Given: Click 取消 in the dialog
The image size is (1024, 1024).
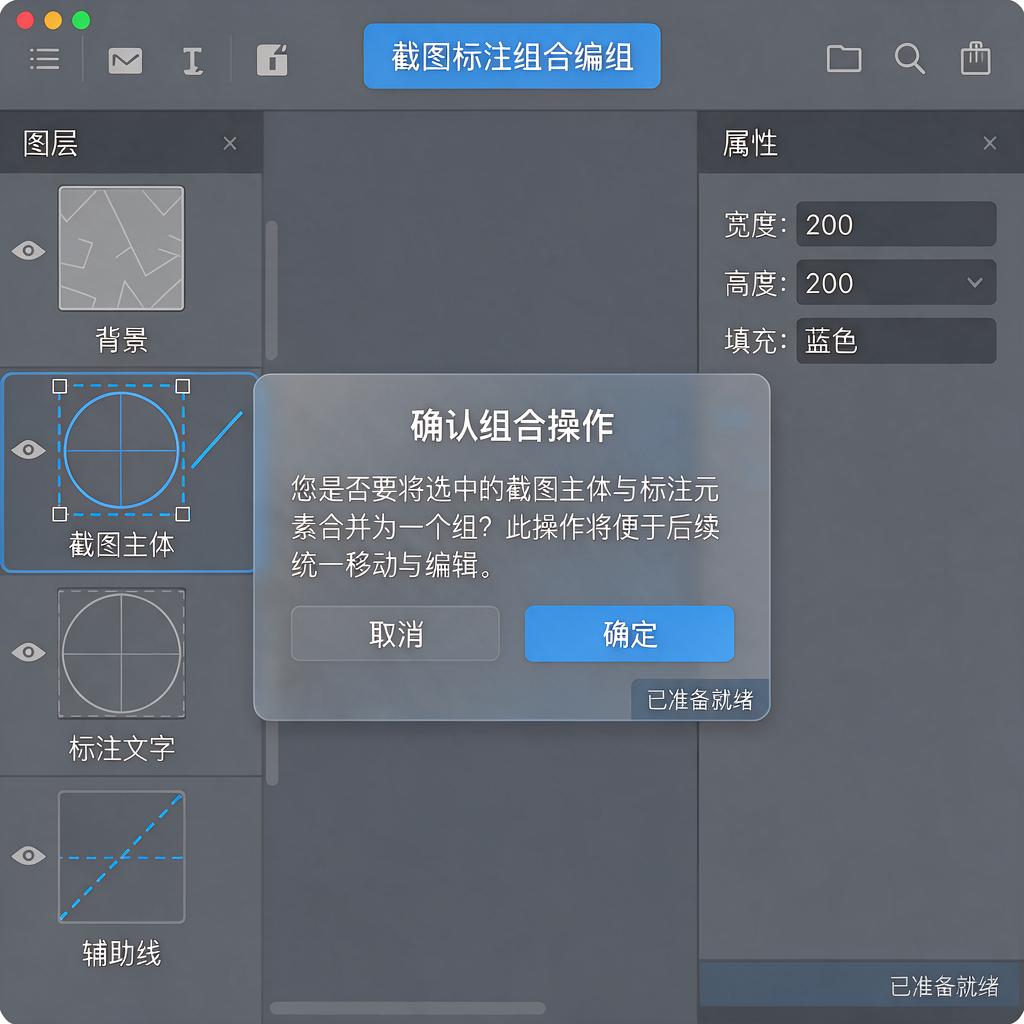Looking at the screenshot, I should (395, 633).
